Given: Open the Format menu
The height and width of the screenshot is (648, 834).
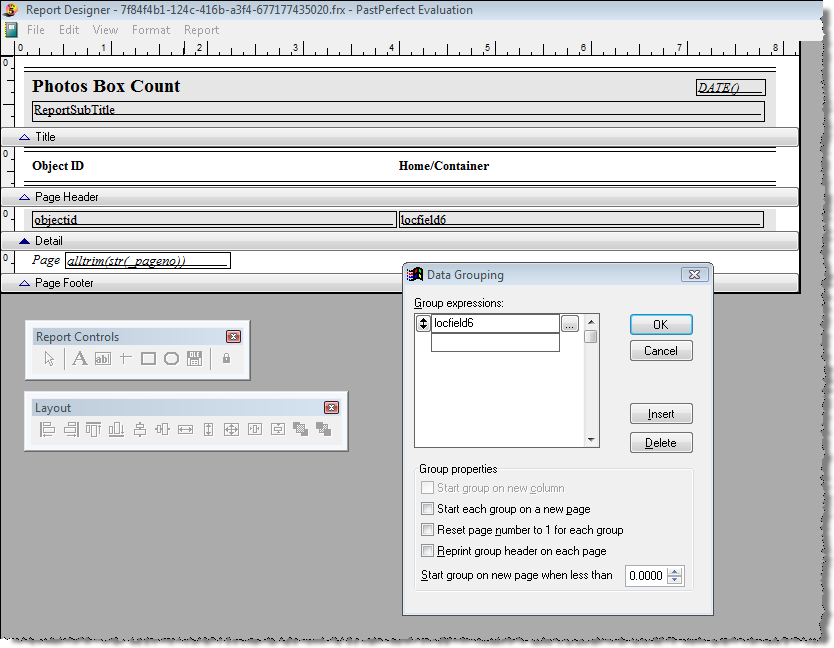Looking at the screenshot, I should point(151,29).
